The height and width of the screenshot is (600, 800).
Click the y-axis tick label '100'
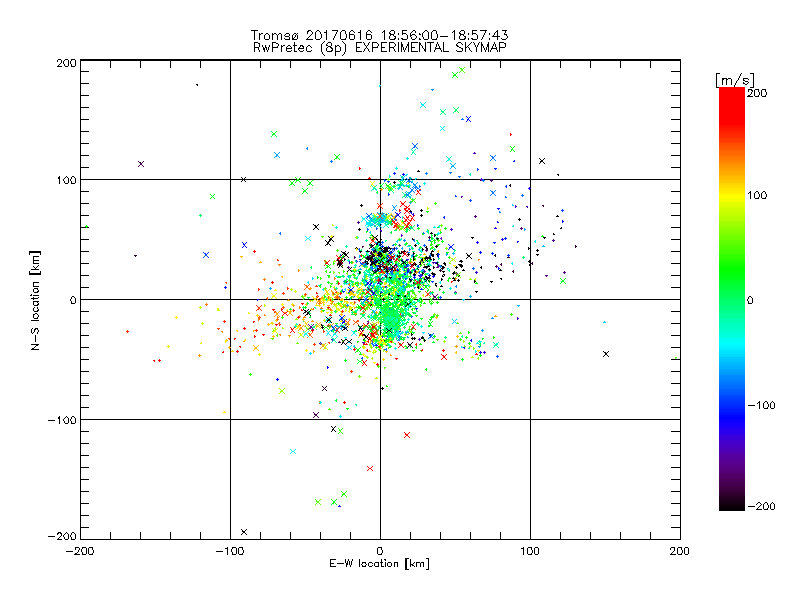pyautogui.click(x=66, y=180)
